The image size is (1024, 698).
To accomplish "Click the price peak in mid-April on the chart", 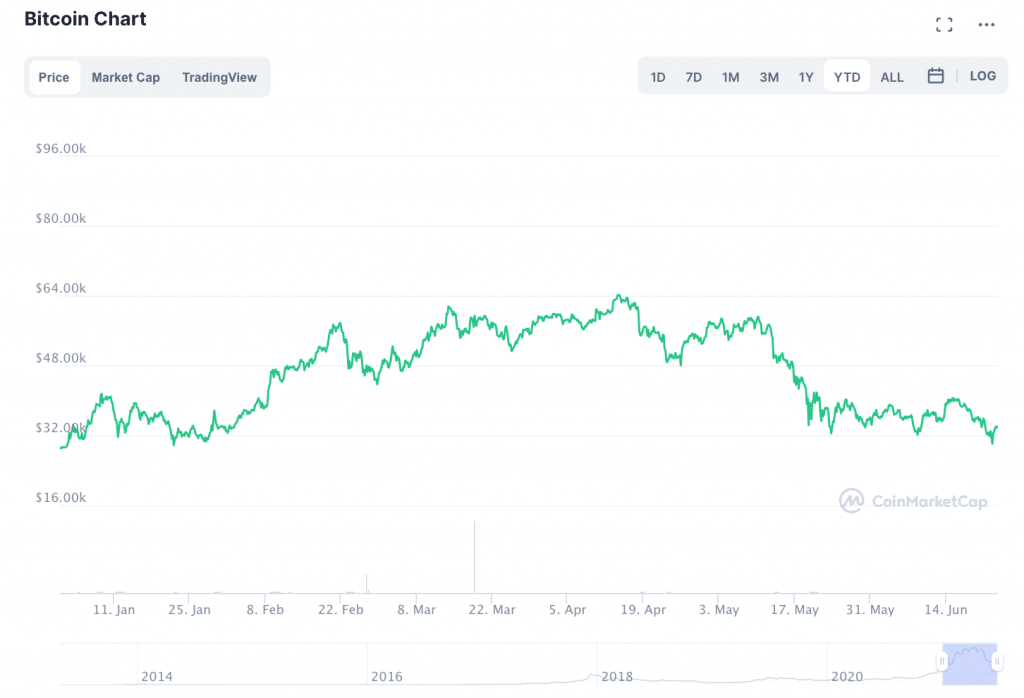I will (x=620, y=296).
